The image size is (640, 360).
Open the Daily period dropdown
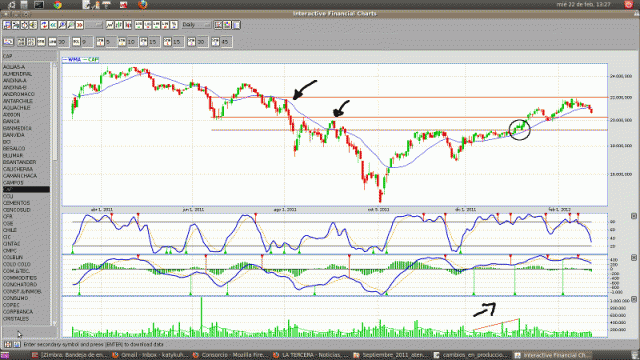(x=196, y=25)
